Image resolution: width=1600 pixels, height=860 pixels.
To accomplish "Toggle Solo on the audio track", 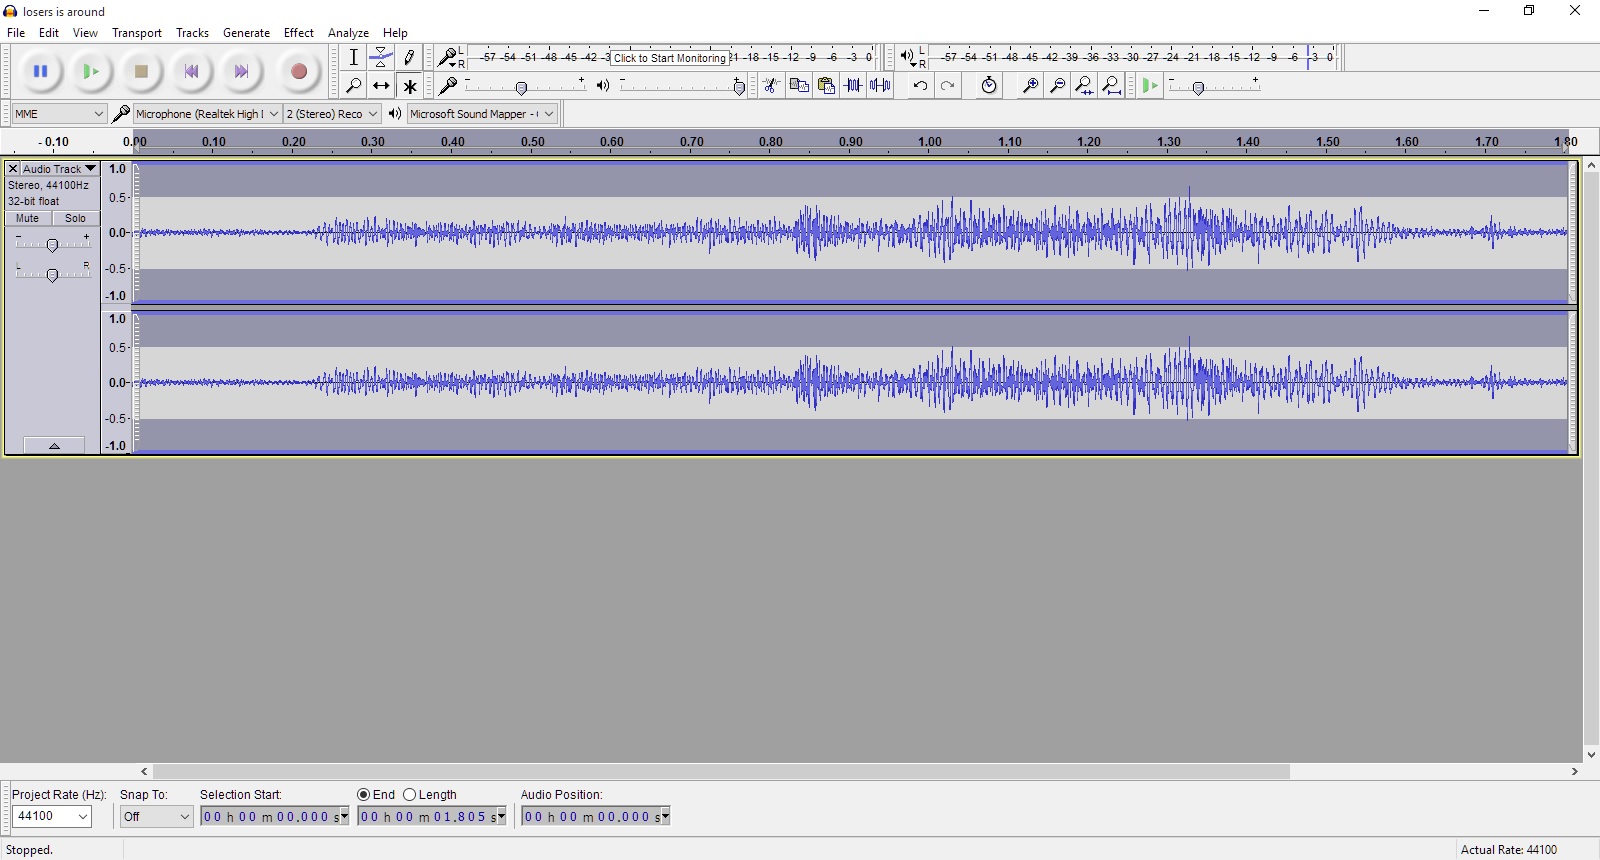I will coord(75,218).
